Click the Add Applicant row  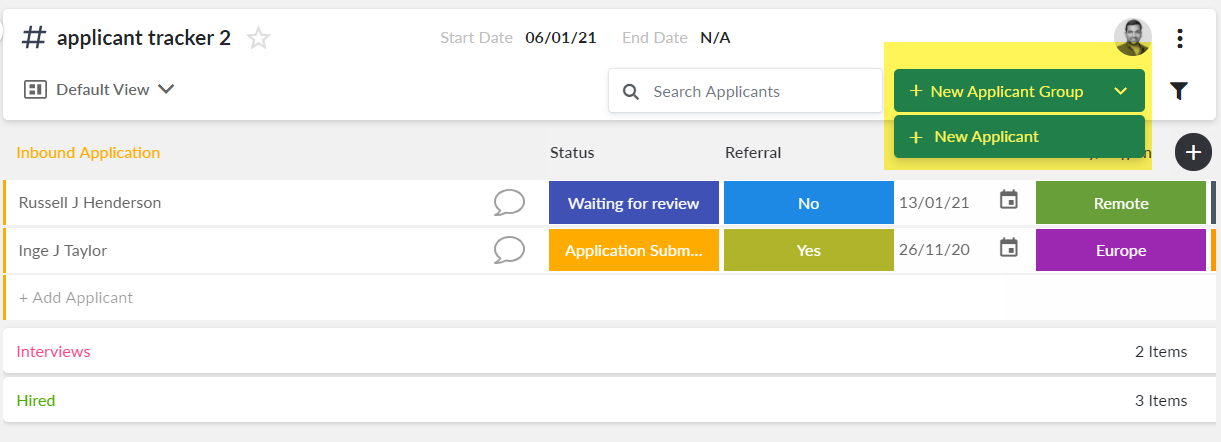610,297
